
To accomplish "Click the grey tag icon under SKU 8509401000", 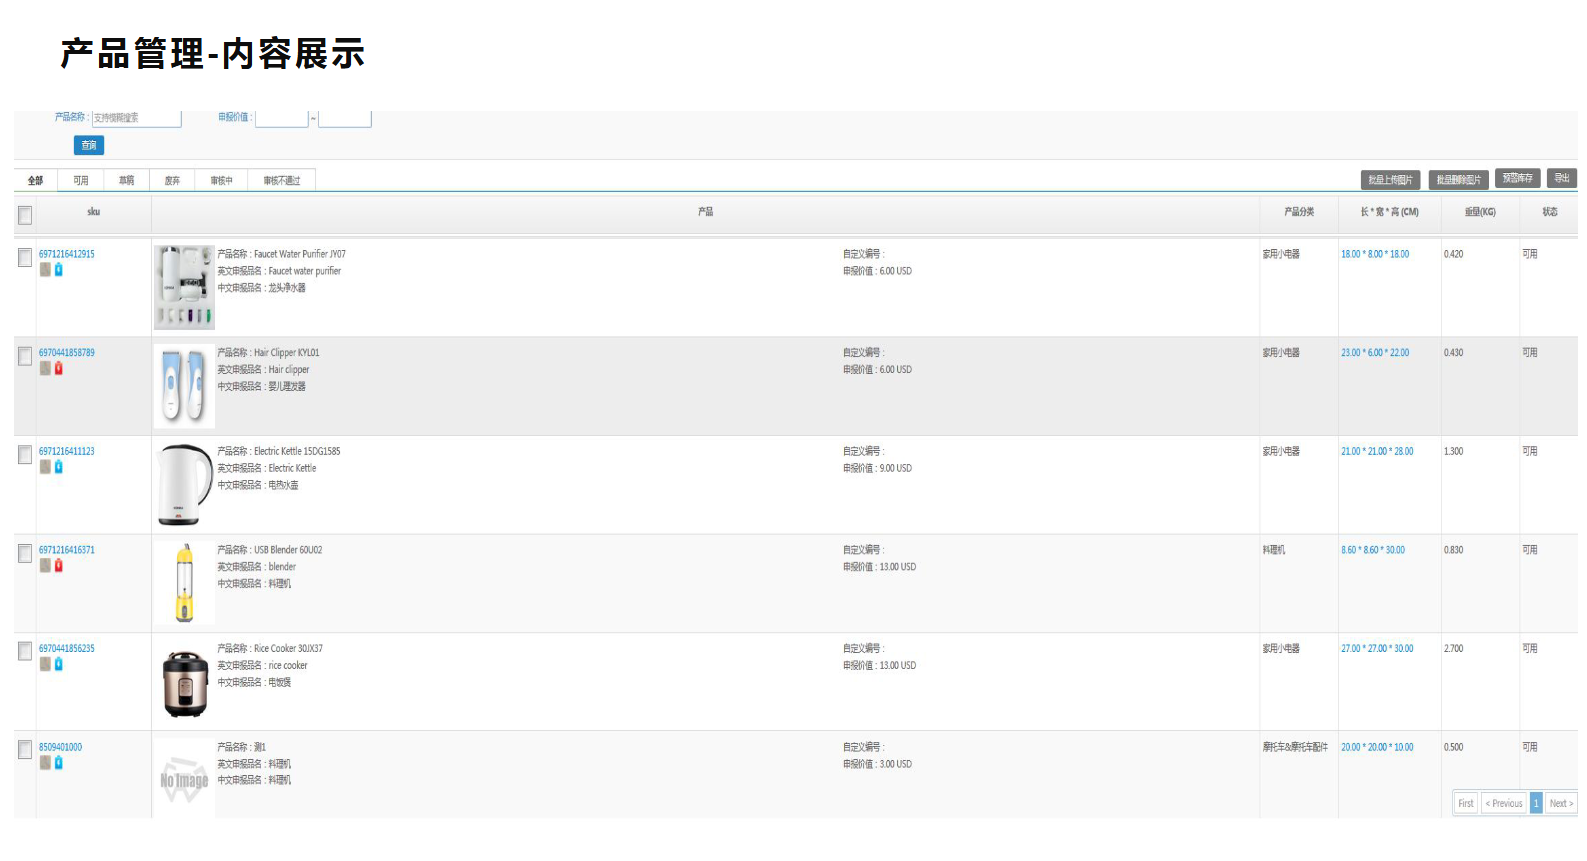I will [45, 763].
